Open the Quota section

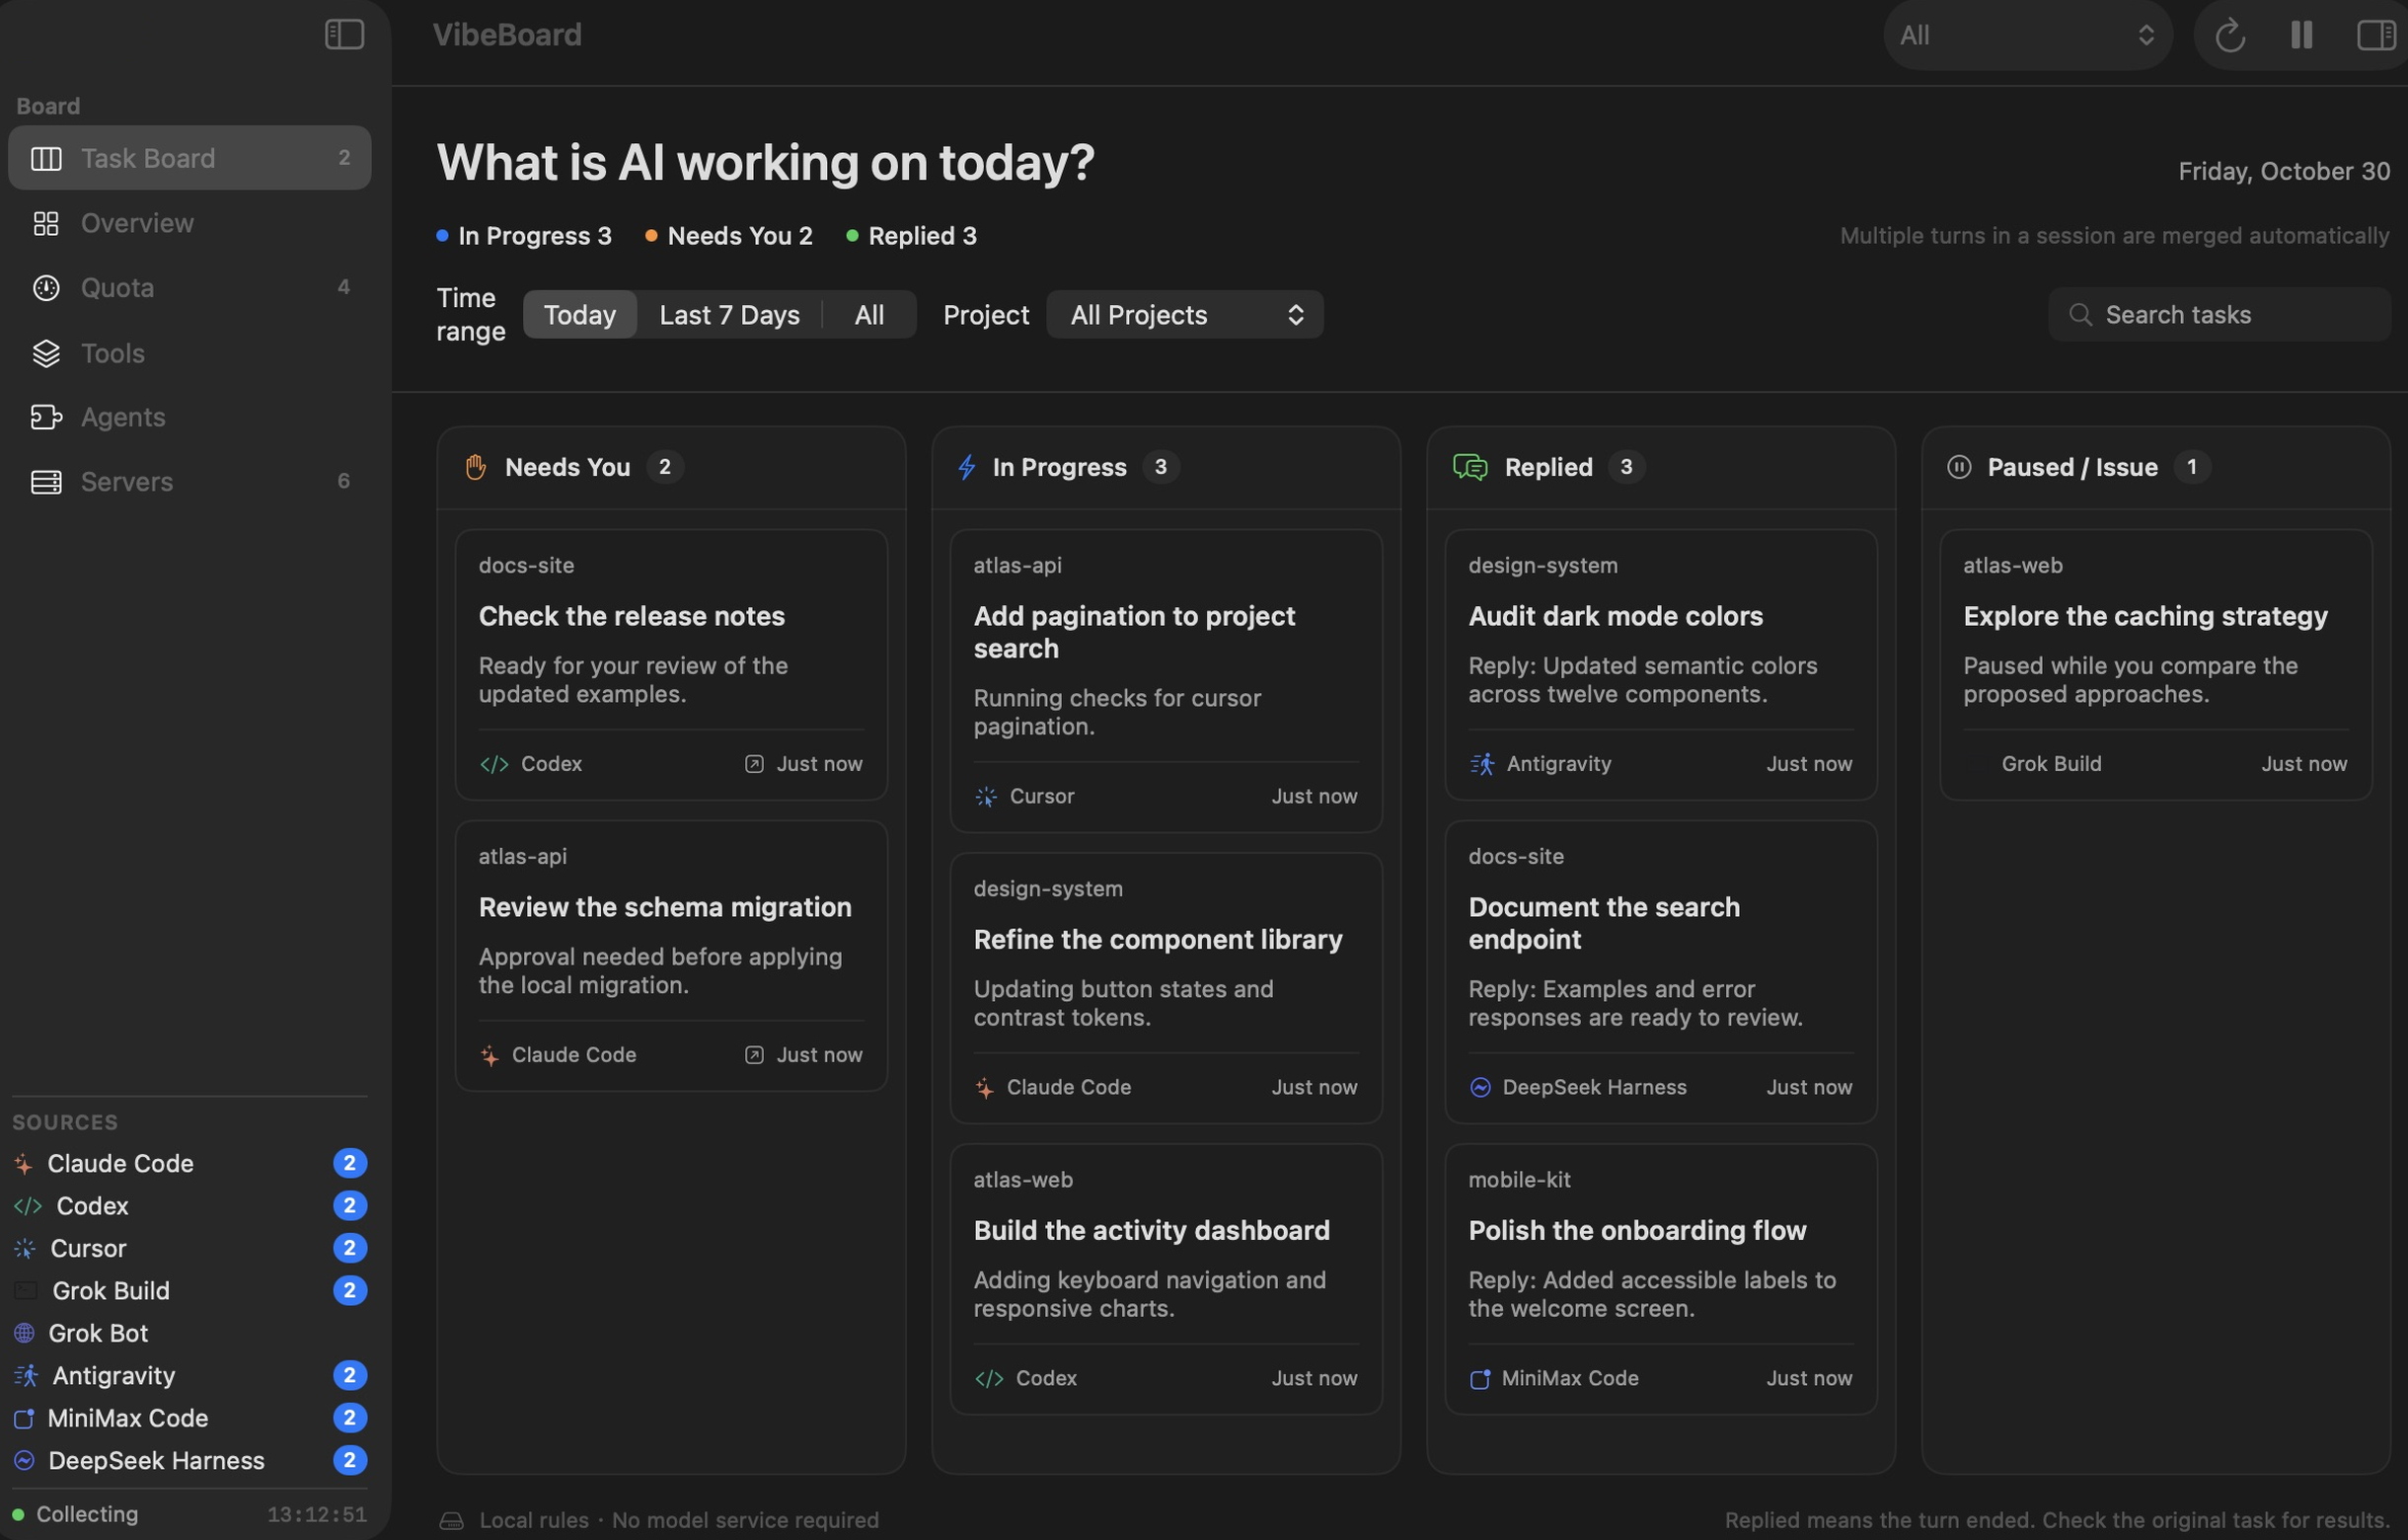point(190,288)
